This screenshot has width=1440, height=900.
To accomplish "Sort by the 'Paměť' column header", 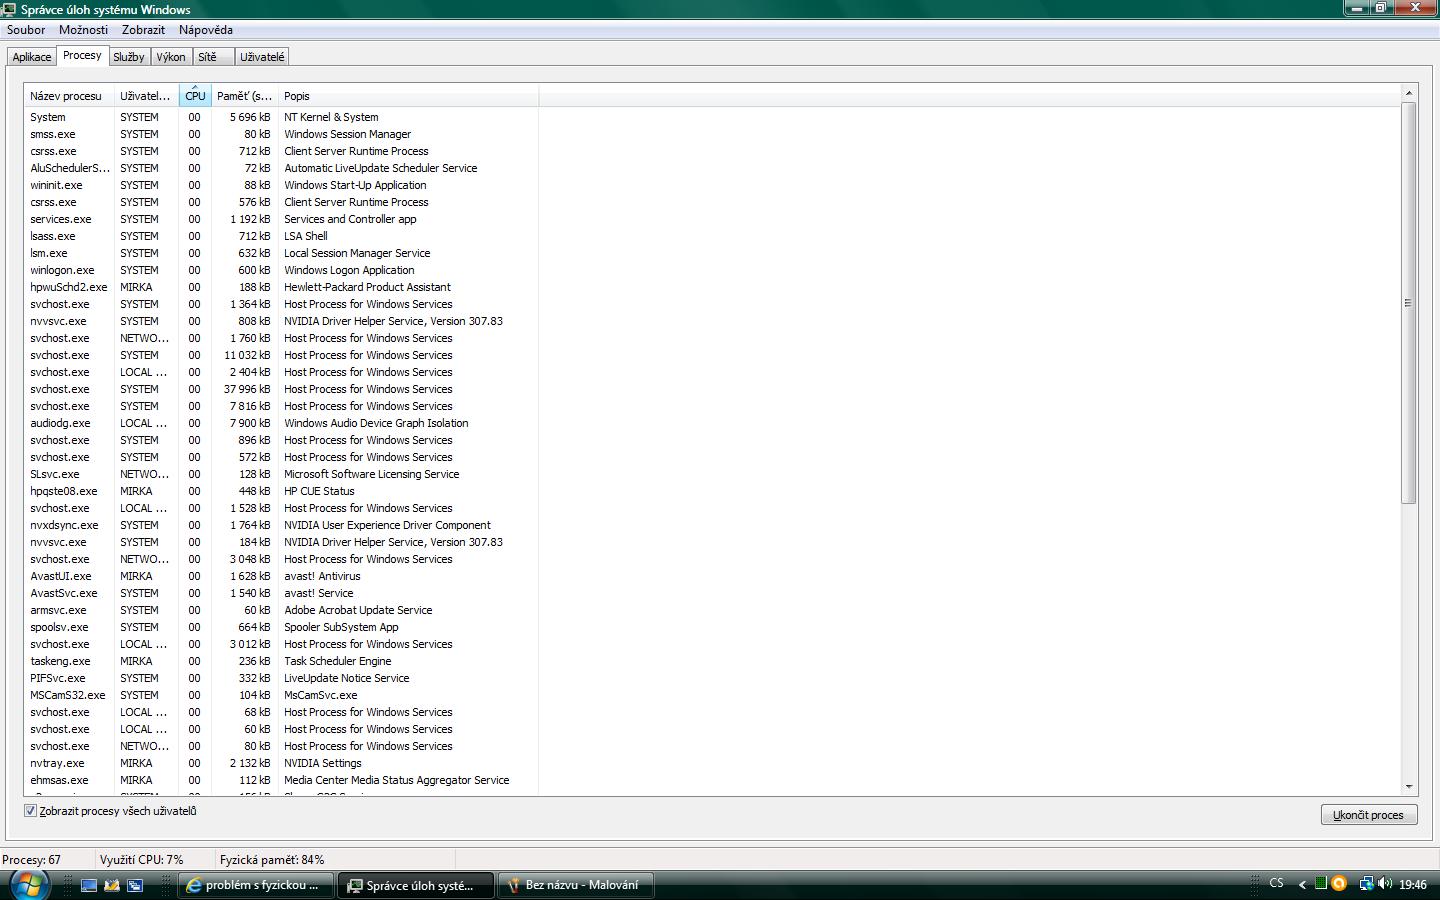I will pyautogui.click(x=244, y=96).
